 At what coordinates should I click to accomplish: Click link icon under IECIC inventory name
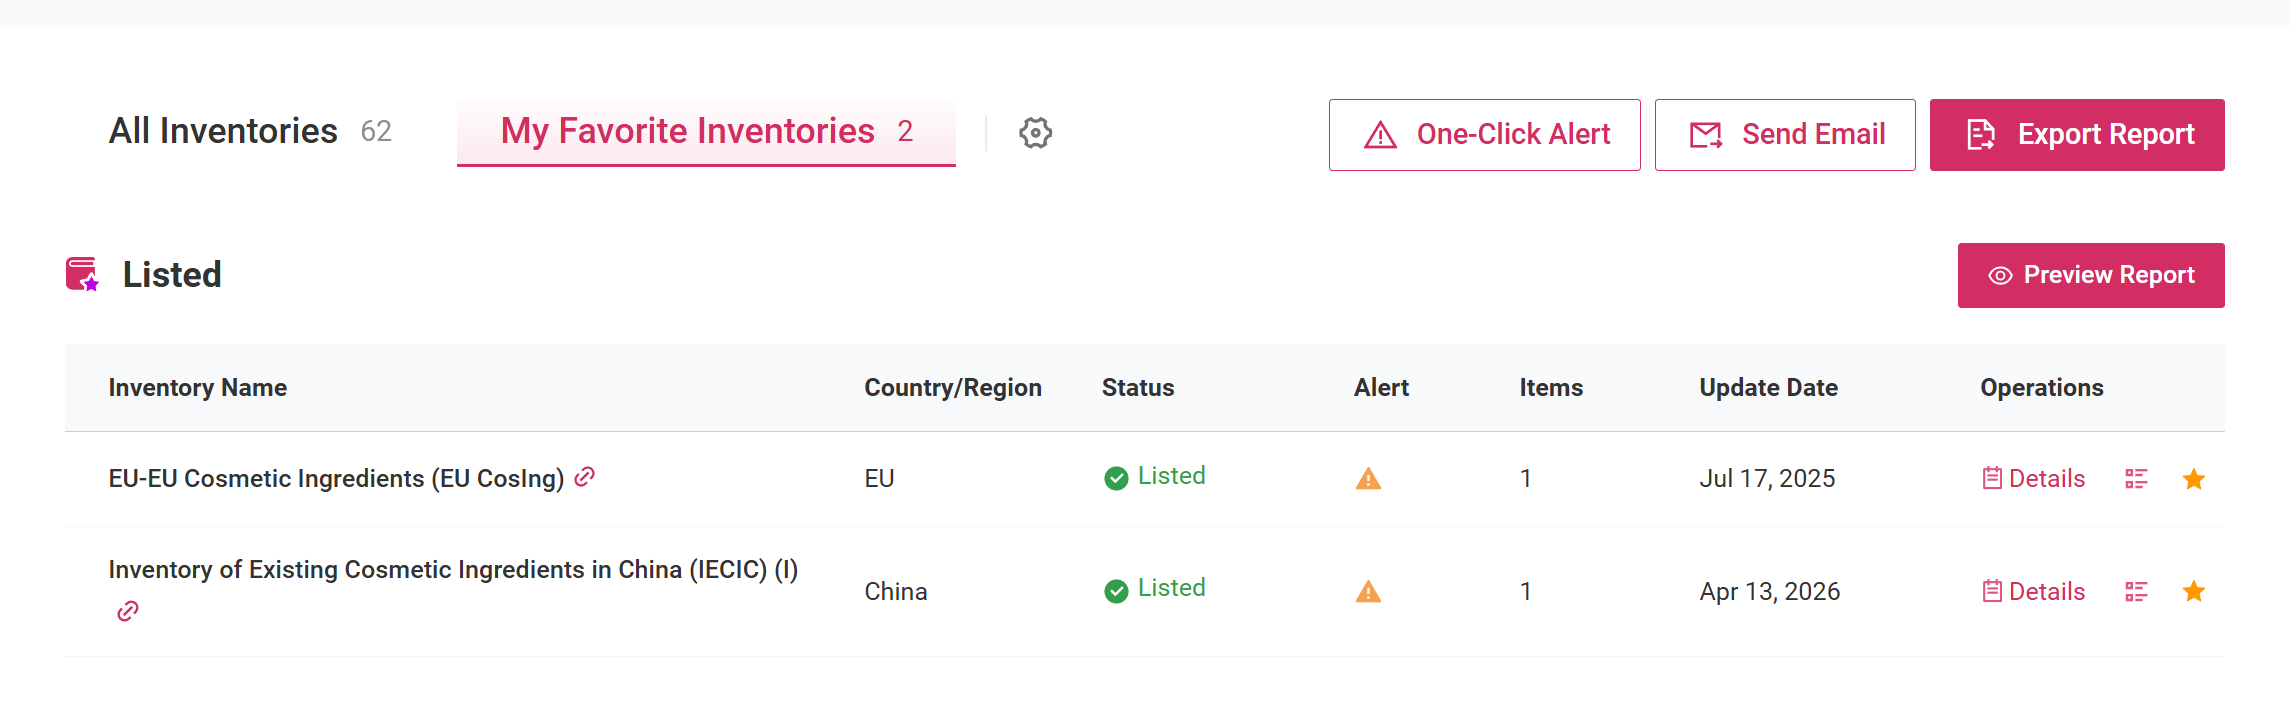pos(127,611)
